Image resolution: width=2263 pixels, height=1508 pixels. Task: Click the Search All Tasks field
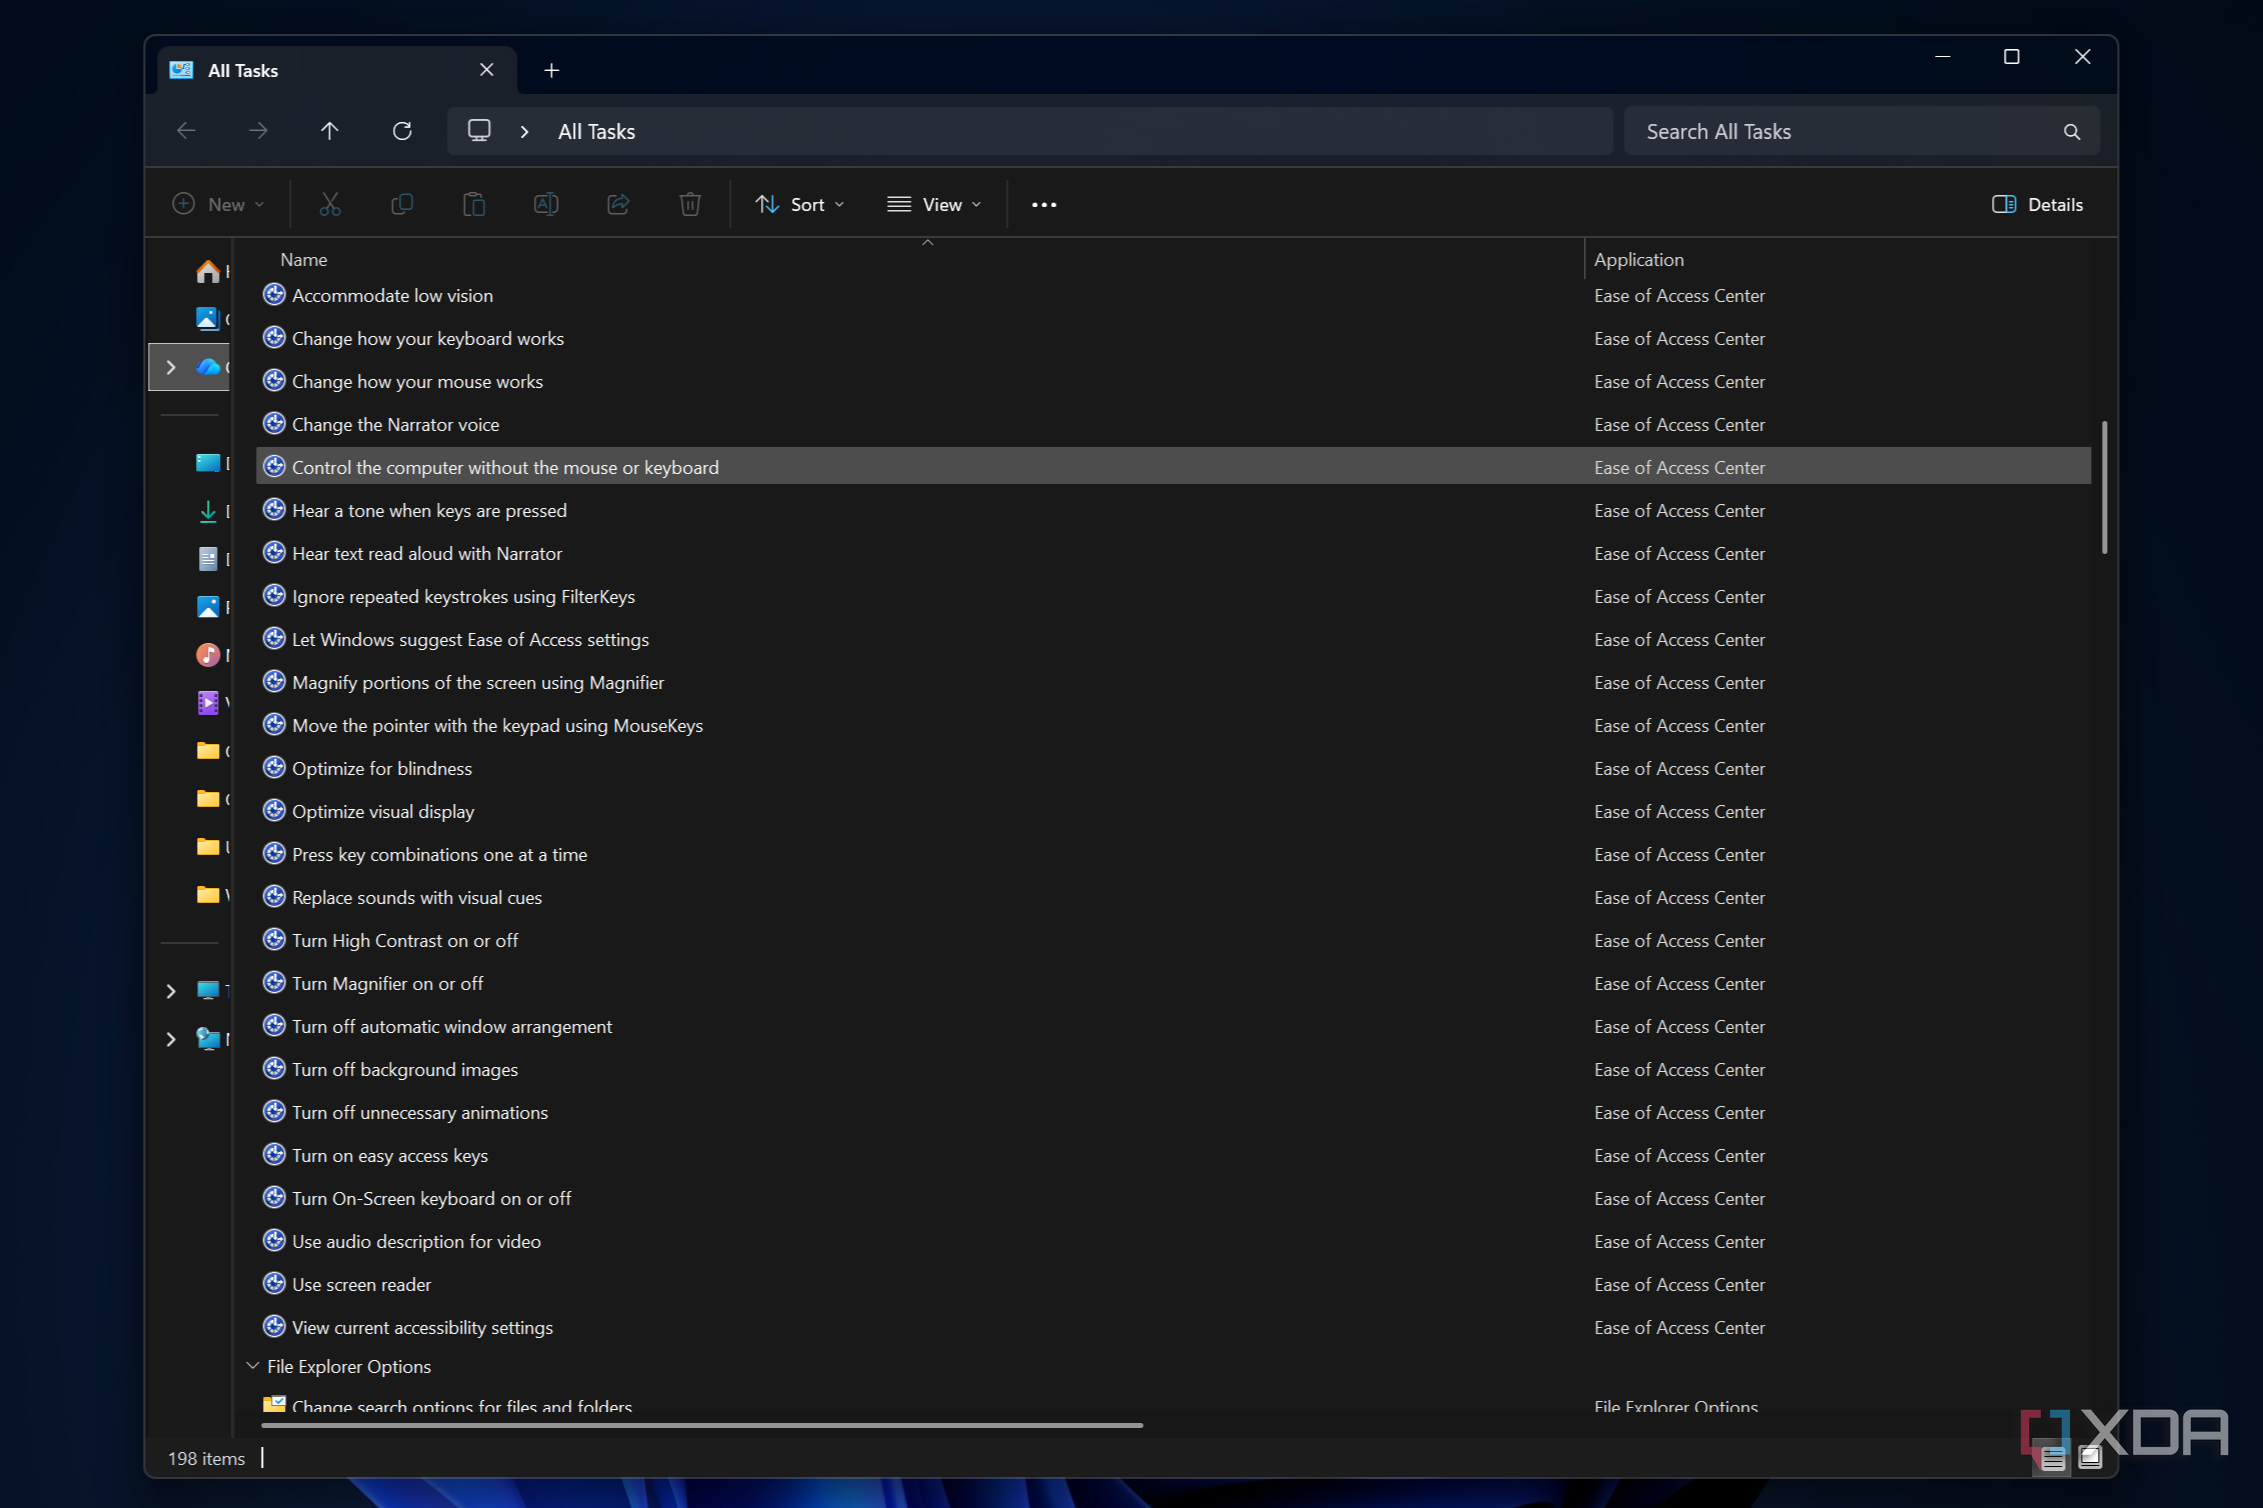click(x=1862, y=131)
